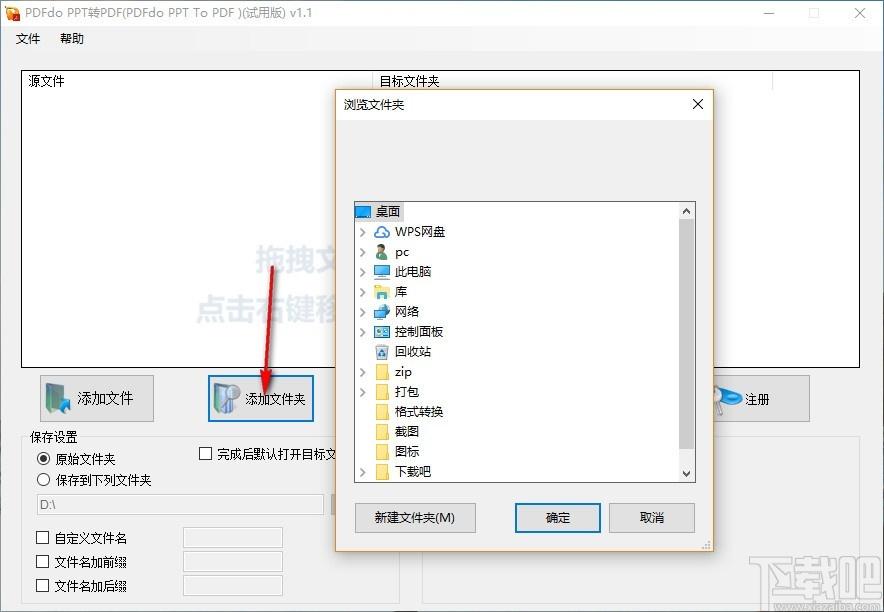
Task: Open the 文件 menu
Action: click(x=28, y=38)
